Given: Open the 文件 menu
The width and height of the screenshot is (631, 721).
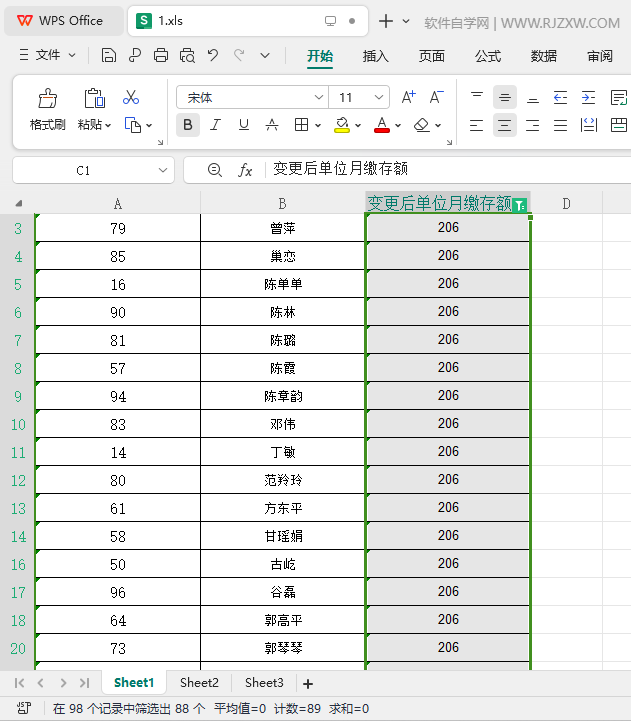Looking at the screenshot, I should (47, 55).
